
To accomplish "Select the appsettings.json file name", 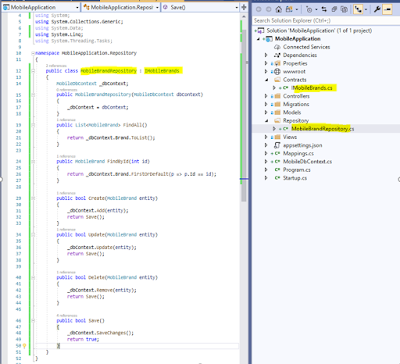I will tap(303, 145).
